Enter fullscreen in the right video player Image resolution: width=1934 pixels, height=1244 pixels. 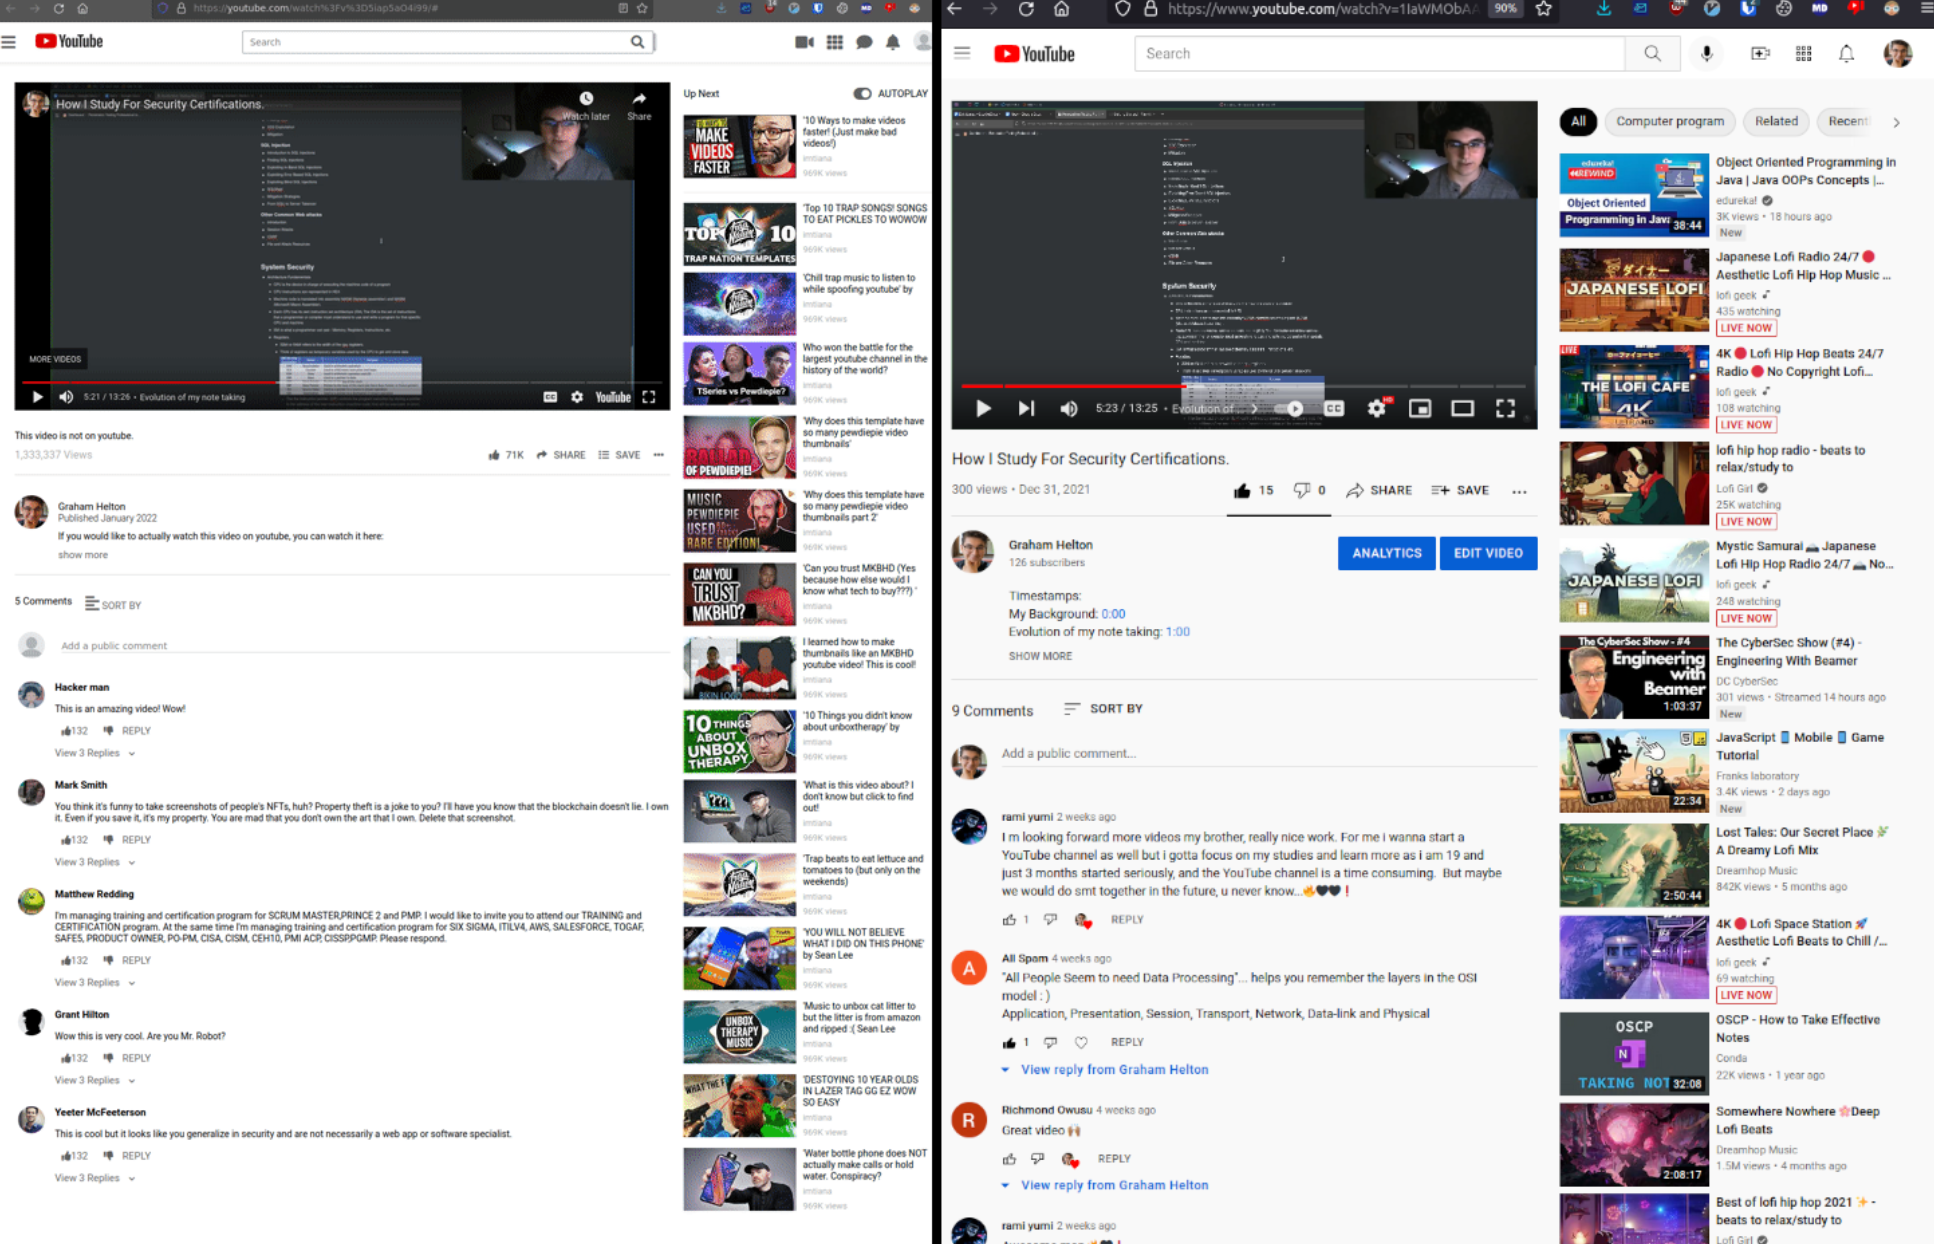click(x=1505, y=408)
